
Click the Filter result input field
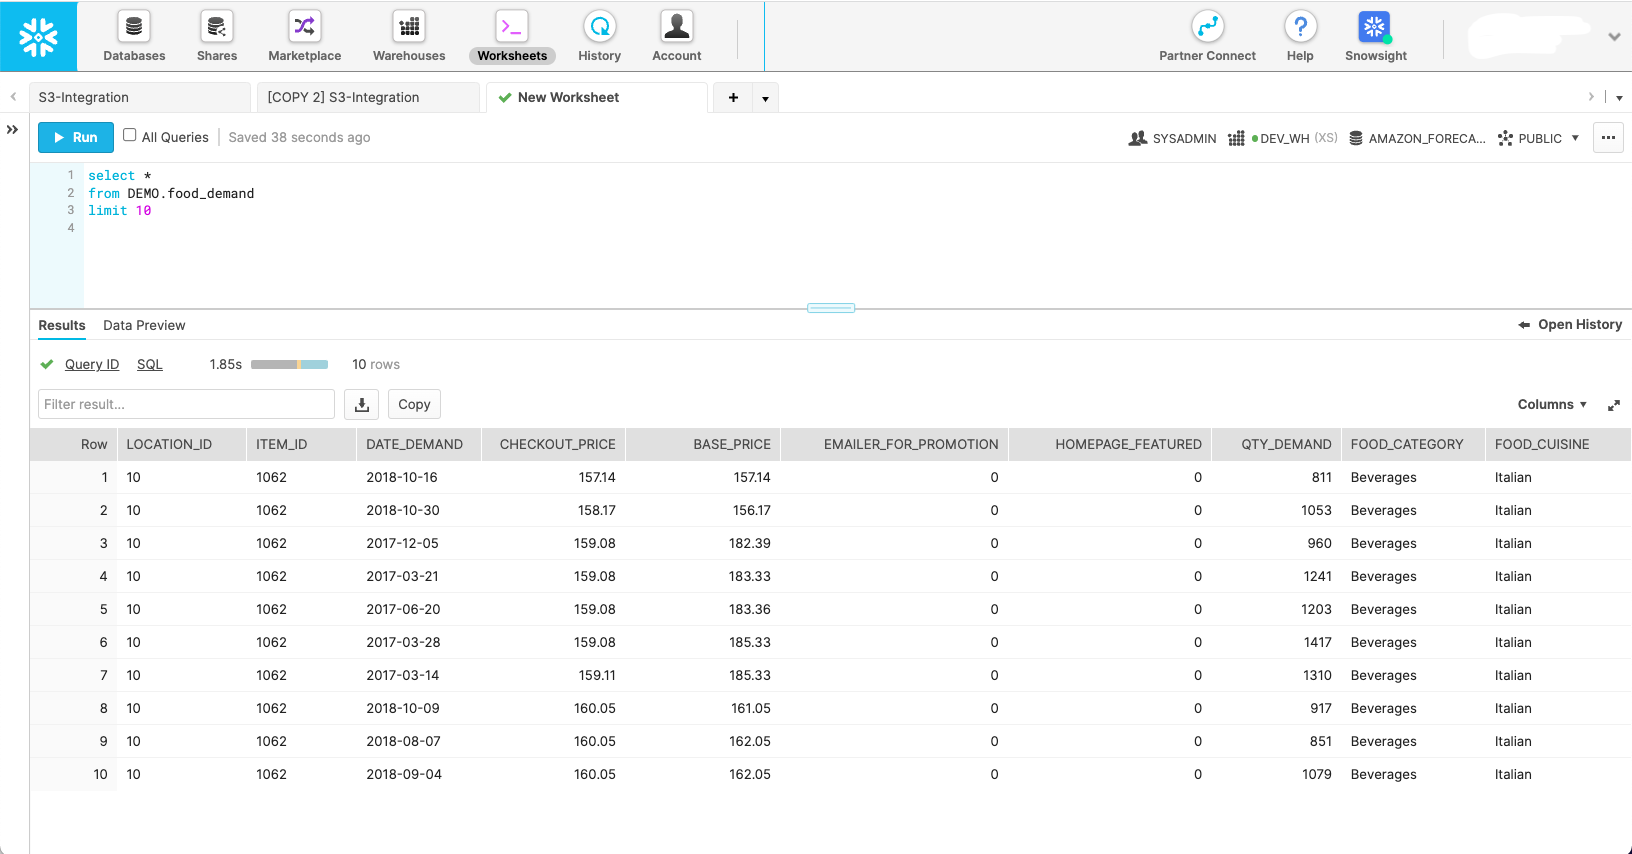186,404
